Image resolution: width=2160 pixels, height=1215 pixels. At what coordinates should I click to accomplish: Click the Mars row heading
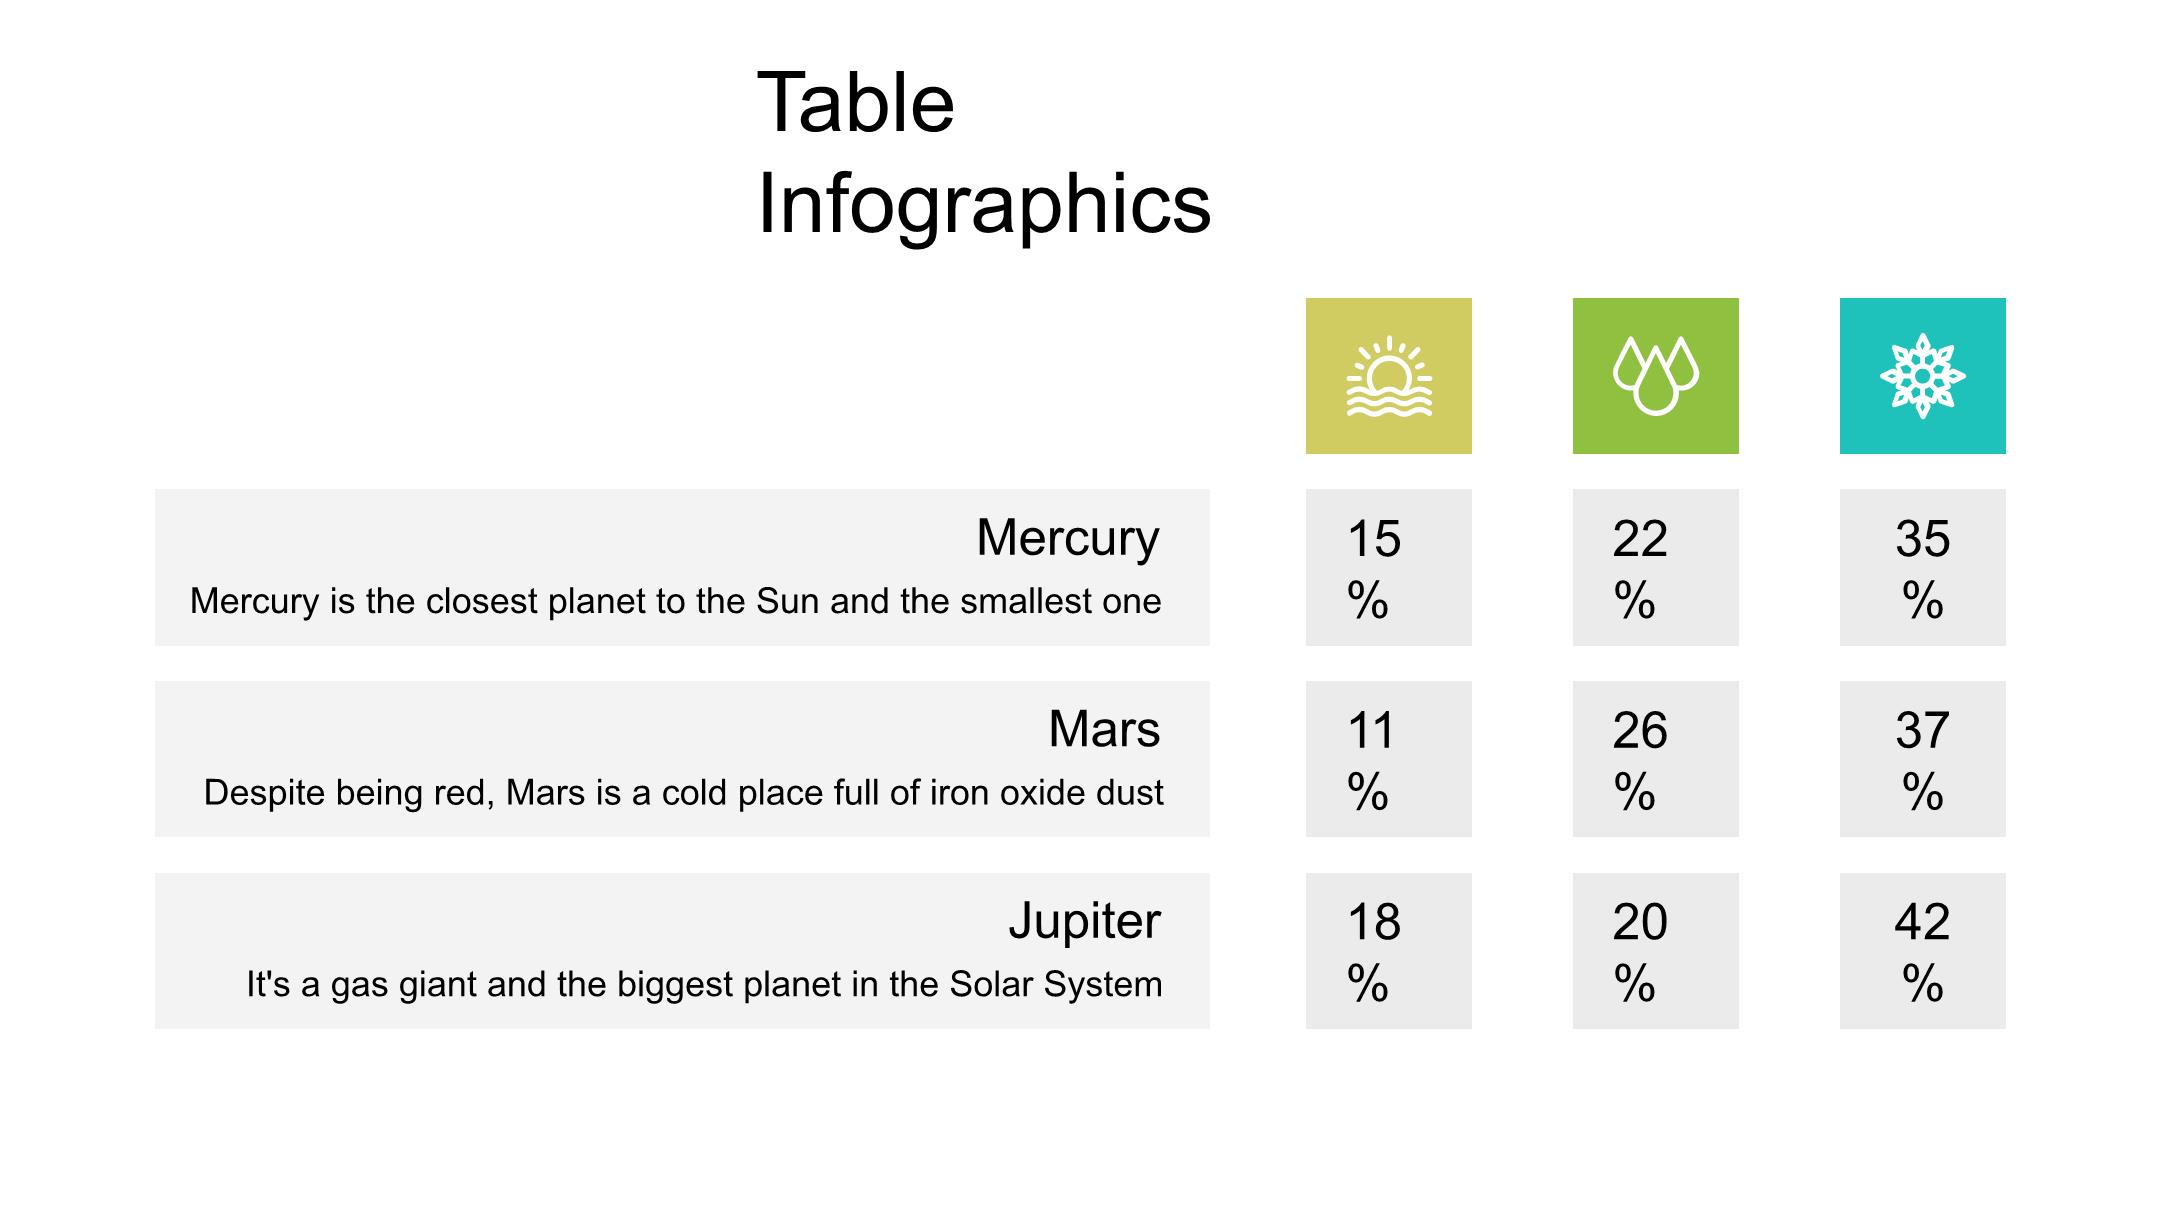pos(1103,729)
